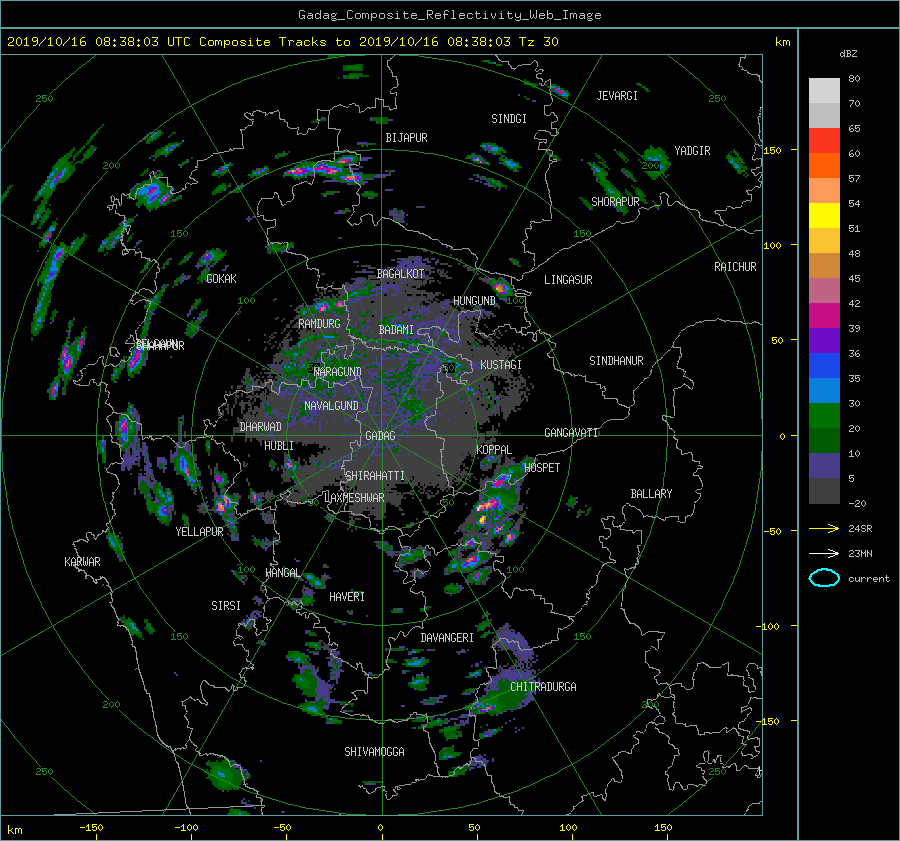The width and height of the screenshot is (900, 841).
Task: Click the HUBLI label
Action: pos(279,446)
